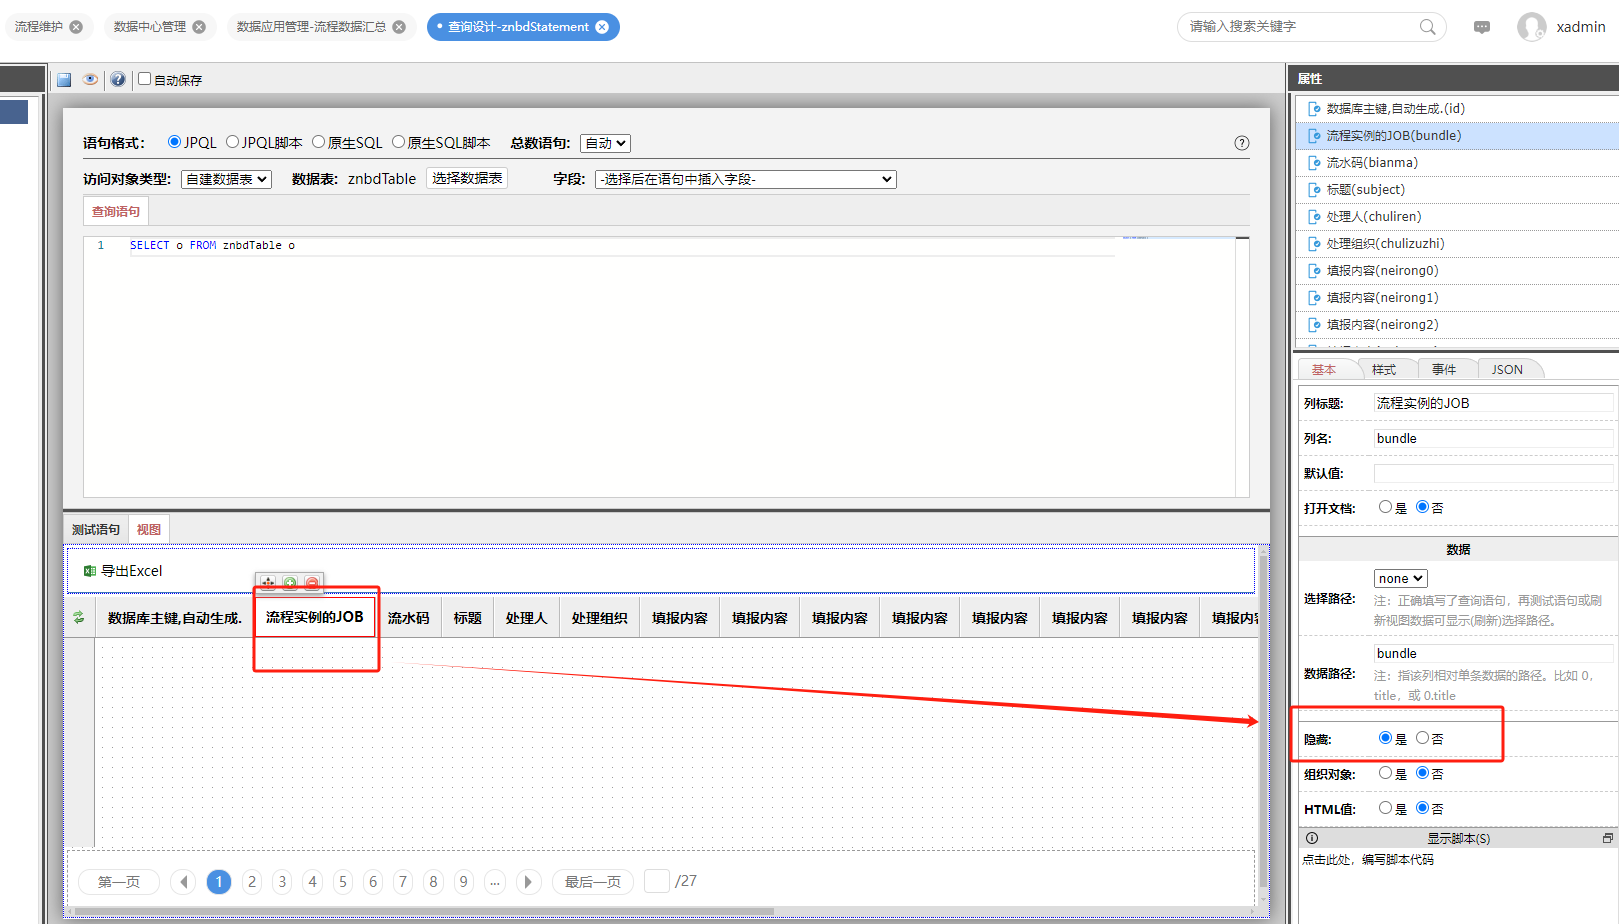This screenshot has width=1619, height=924.
Task: Select the 填报内容(neirong1) property row
Action: [1457, 298]
